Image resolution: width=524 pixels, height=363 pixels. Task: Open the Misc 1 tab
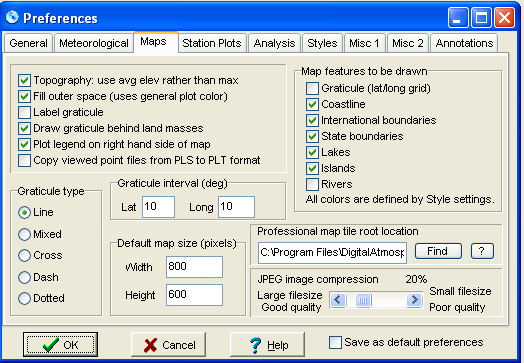[x=364, y=43]
